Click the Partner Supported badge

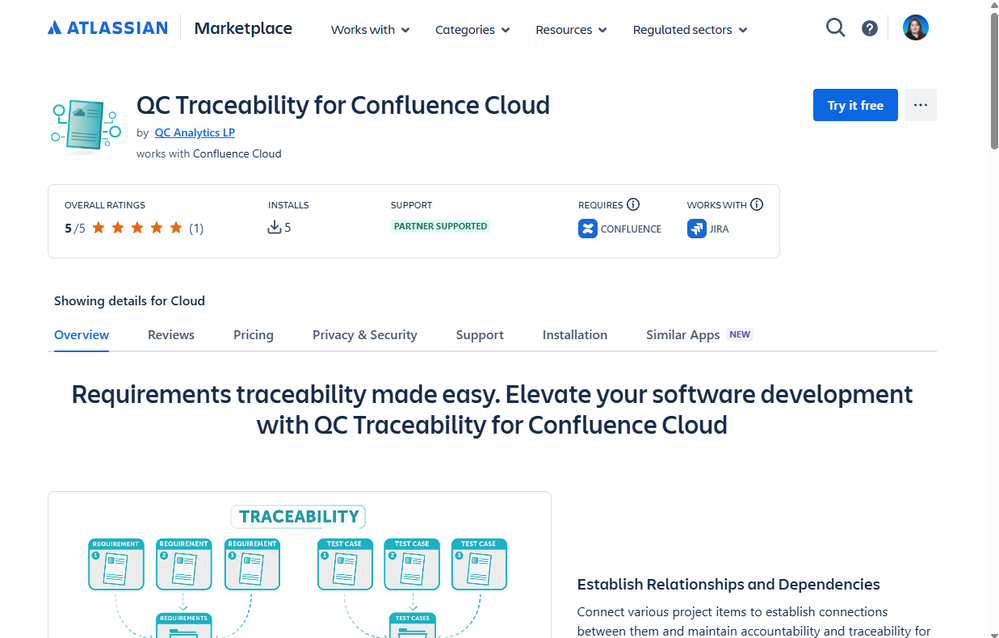click(x=440, y=226)
